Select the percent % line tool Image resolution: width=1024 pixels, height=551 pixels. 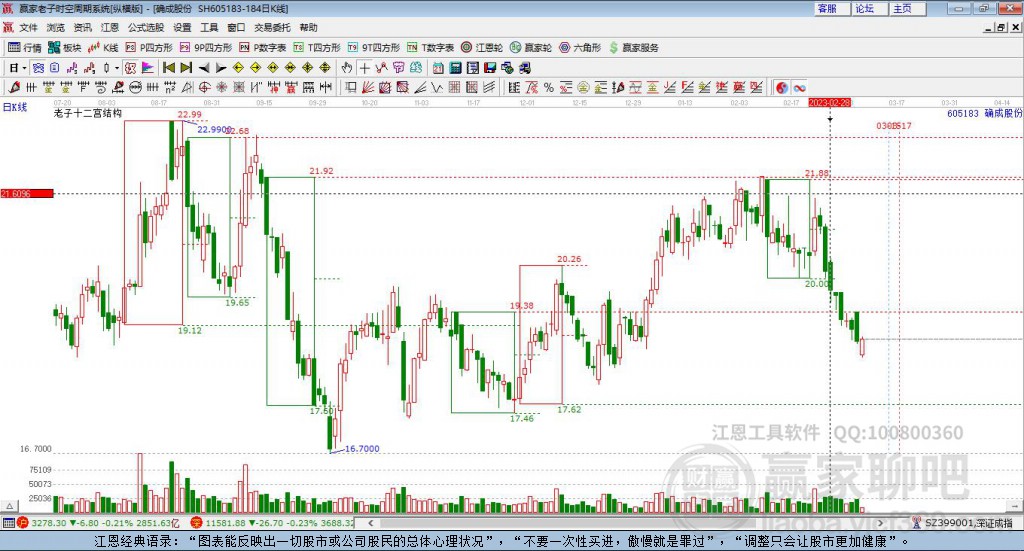(x=549, y=87)
